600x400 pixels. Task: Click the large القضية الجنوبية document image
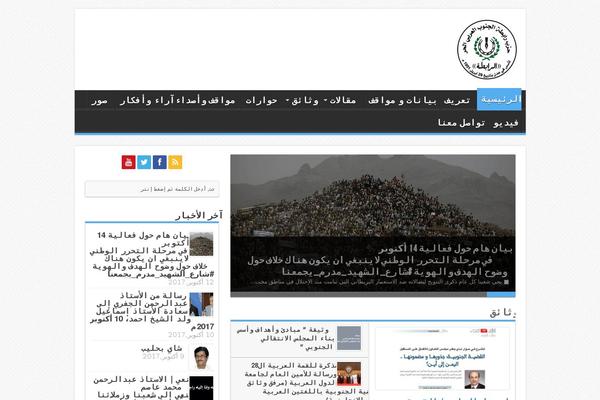point(442,359)
